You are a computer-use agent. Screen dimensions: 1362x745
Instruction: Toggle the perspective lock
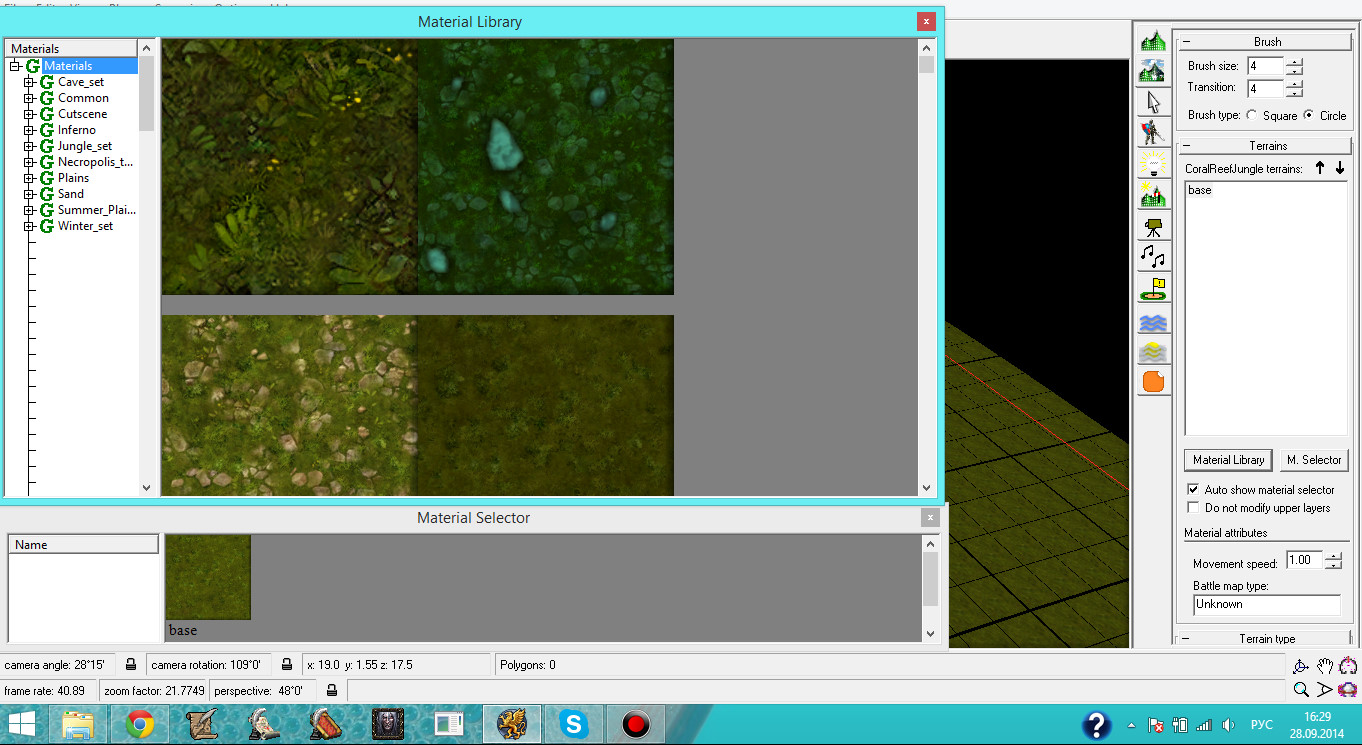coord(332,690)
